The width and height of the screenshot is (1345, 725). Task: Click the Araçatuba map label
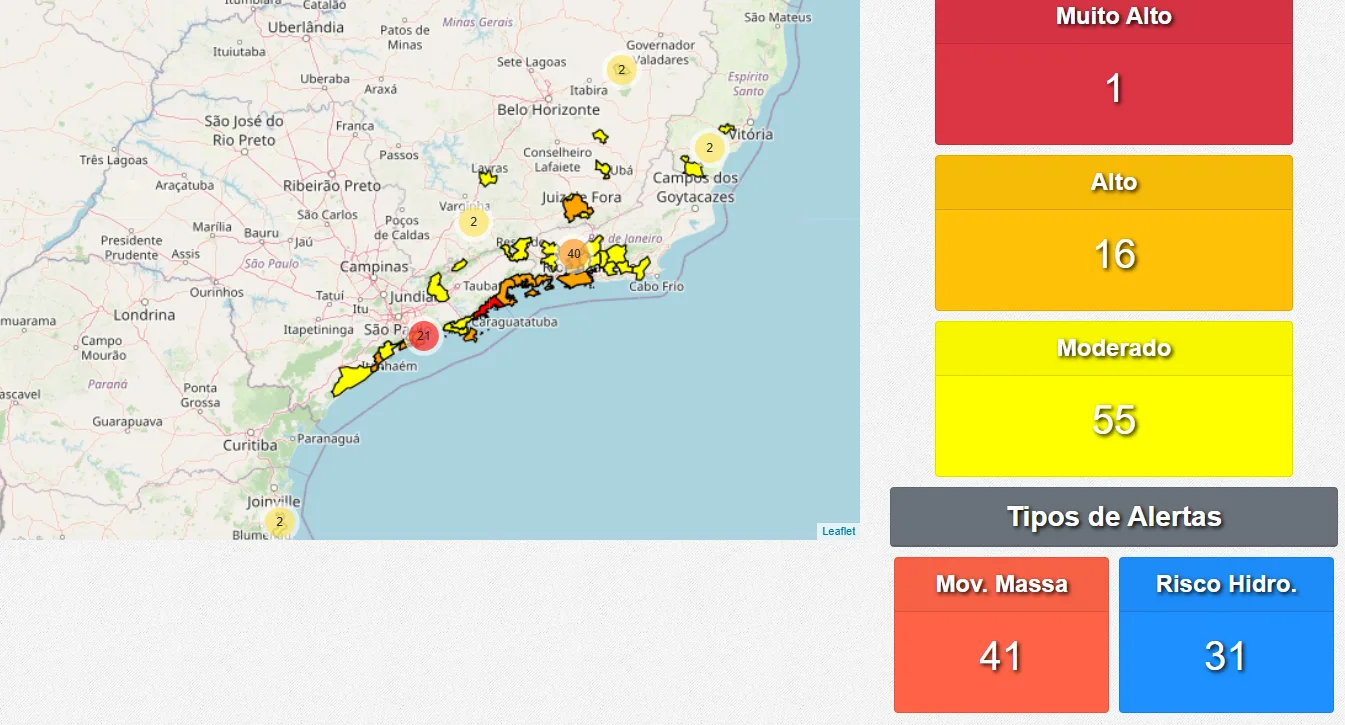point(184,185)
